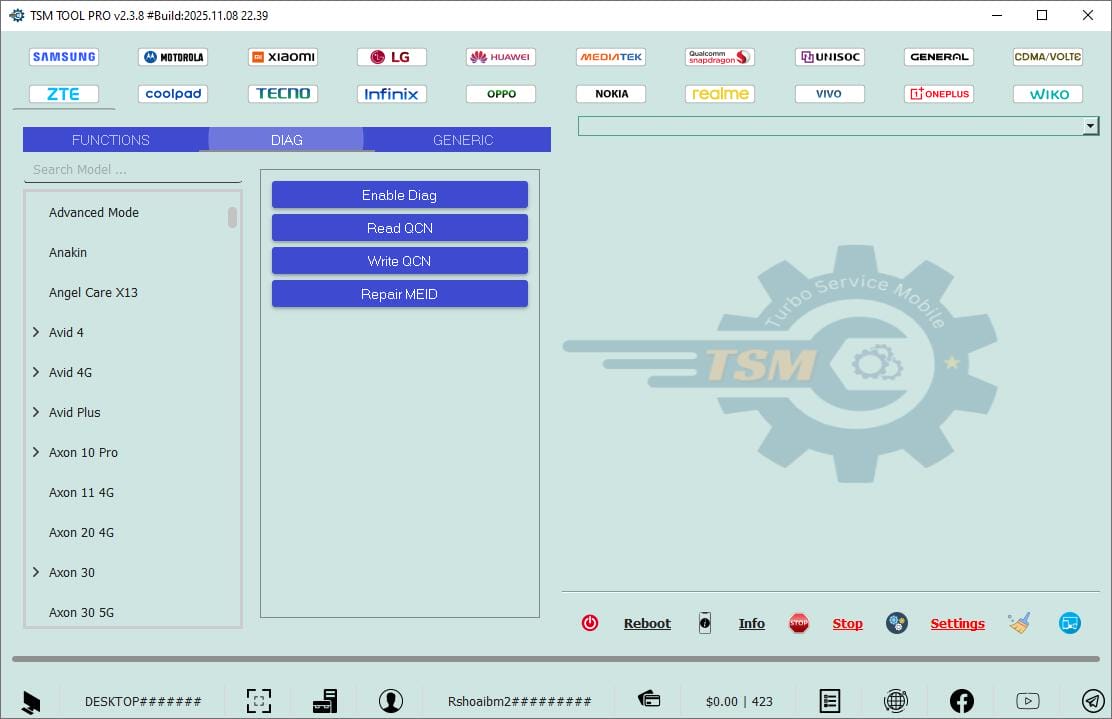Click the gears icon next to Settings link
Screen dimensions: 1112x719
pyautogui.click(x=896, y=622)
